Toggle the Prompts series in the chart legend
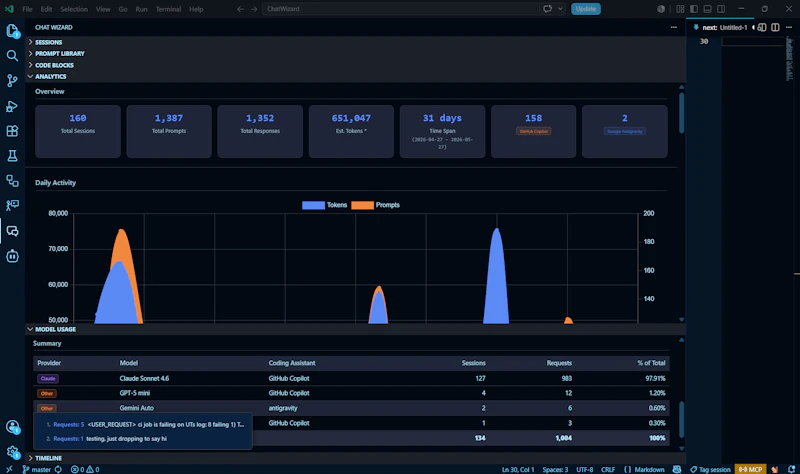The width and height of the screenshot is (800, 474). tap(376, 205)
